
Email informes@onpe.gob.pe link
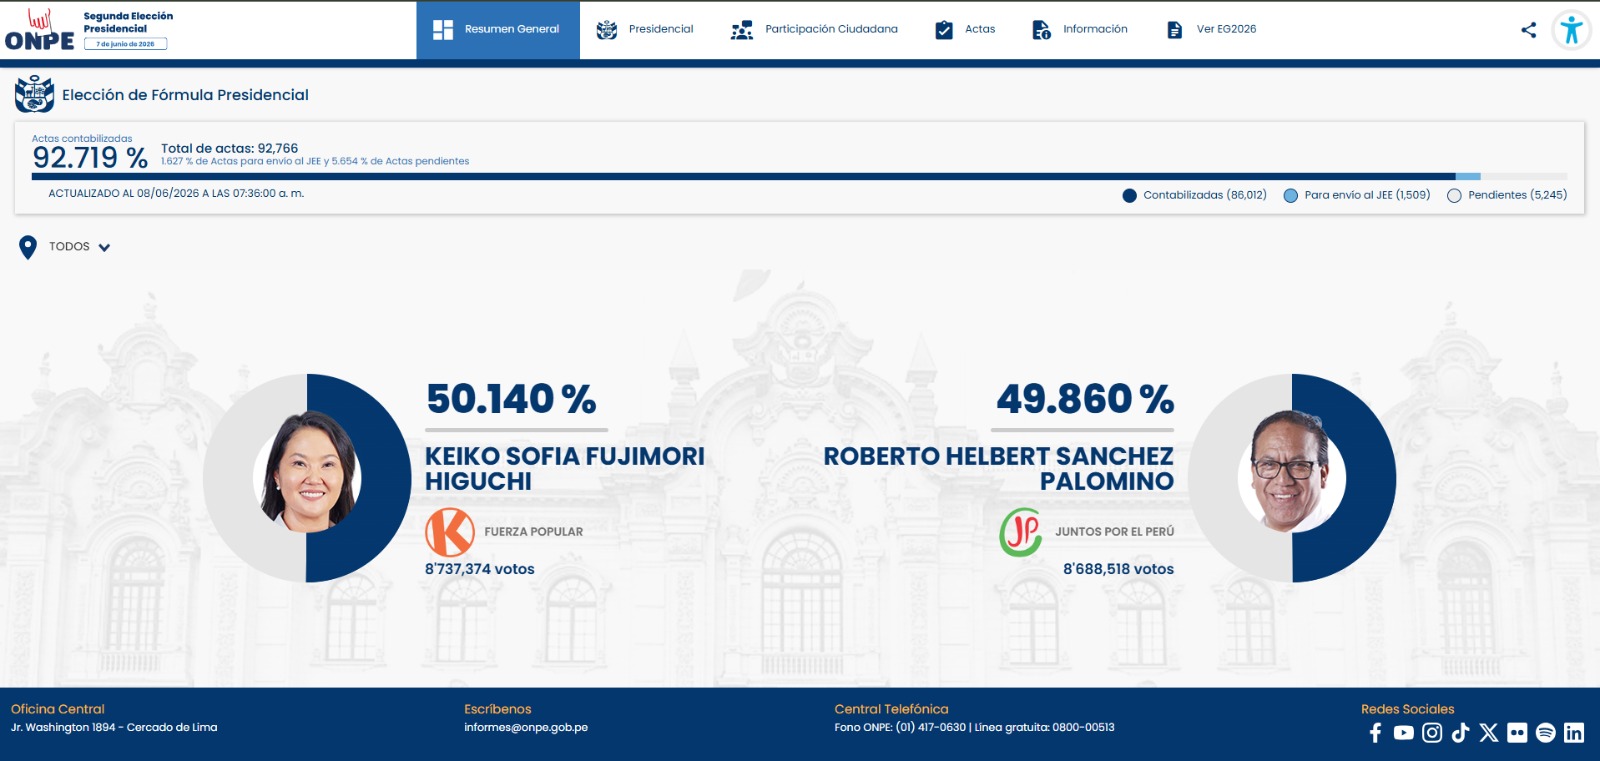pos(526,728)
